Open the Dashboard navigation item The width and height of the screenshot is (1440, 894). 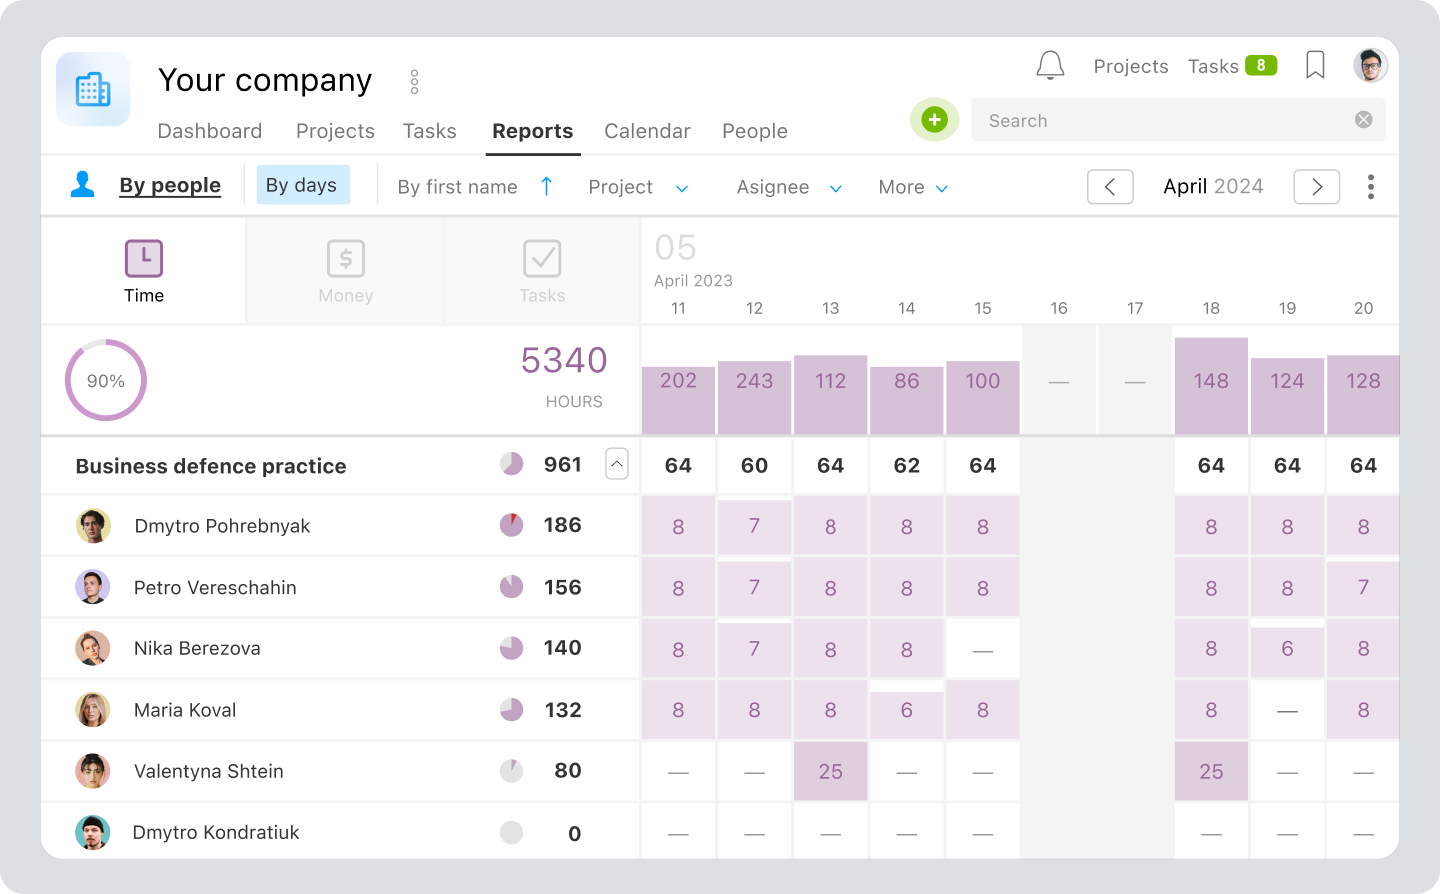pyautogui.click(x=210, y=131)
